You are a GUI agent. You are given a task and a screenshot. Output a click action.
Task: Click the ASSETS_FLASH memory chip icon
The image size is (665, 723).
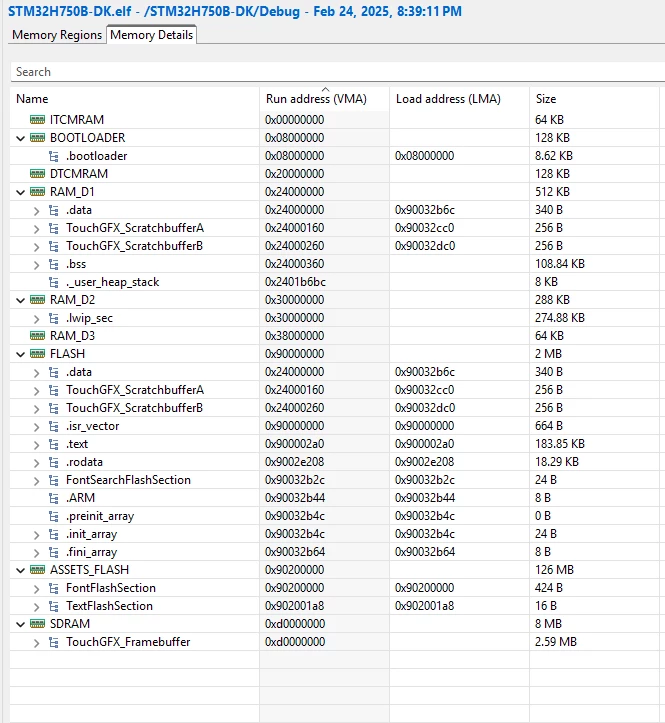point(37,570)
